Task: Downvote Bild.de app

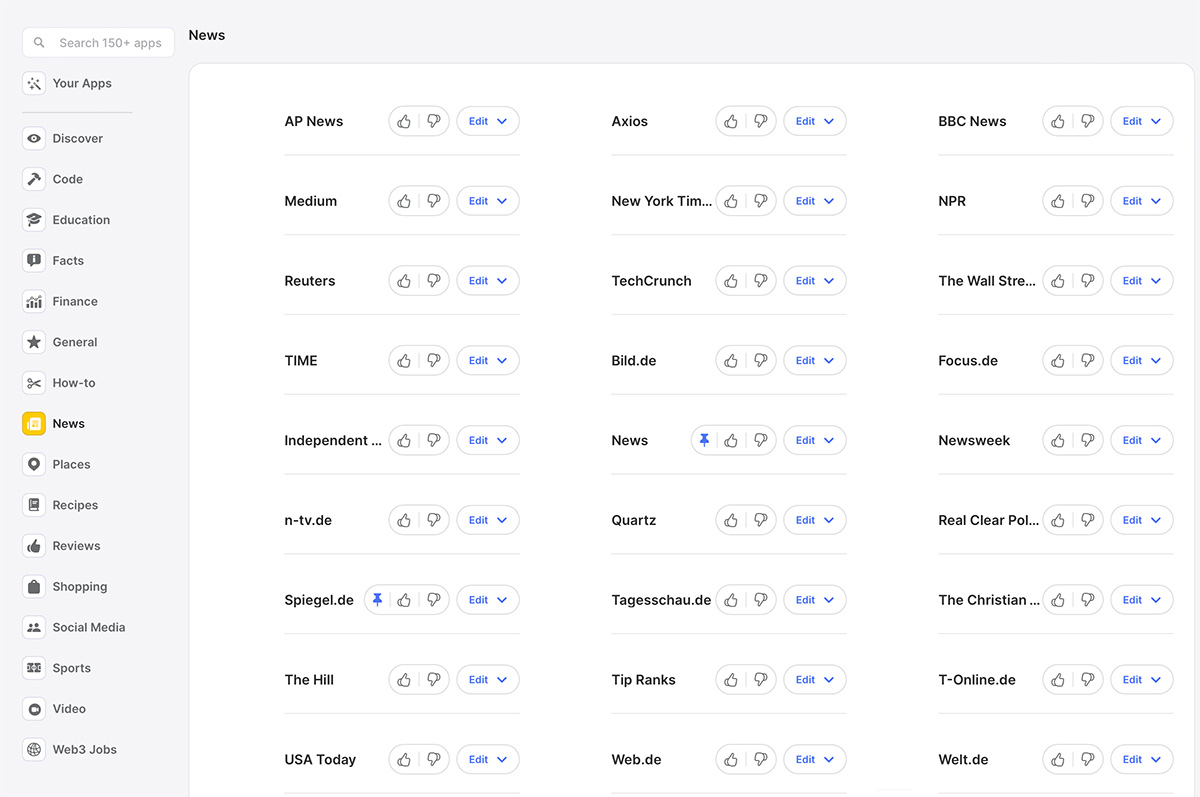Action: pos(761,361)
